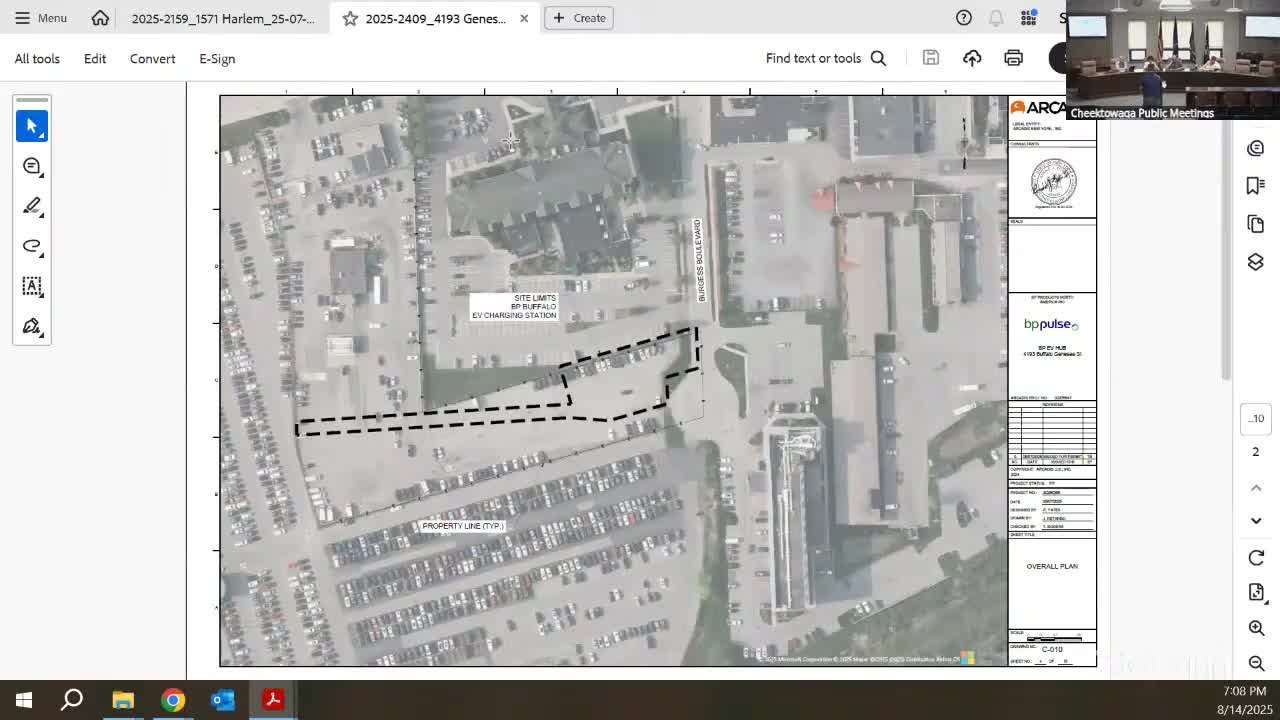Open the E-Sign menu item

217,58
